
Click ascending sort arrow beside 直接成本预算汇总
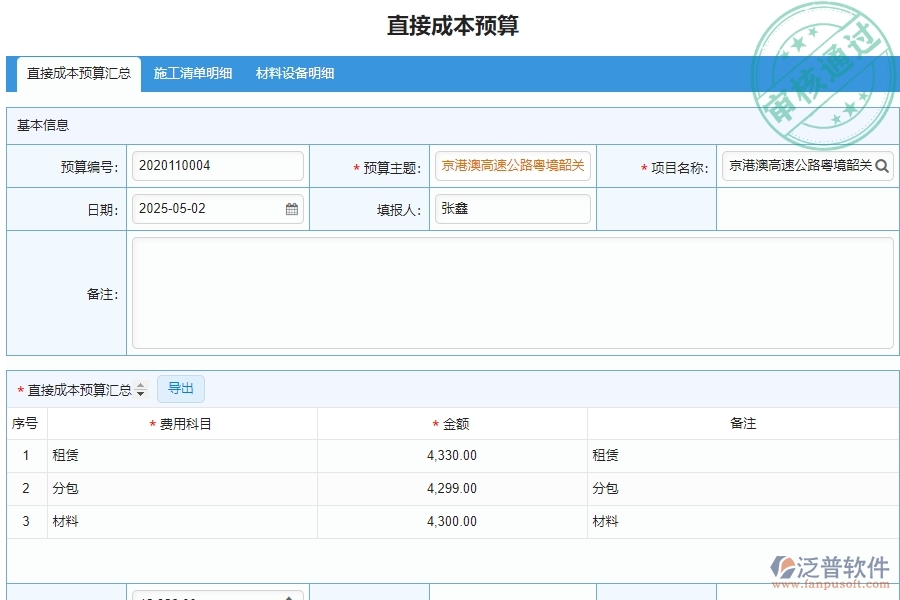tap(139, 386)
